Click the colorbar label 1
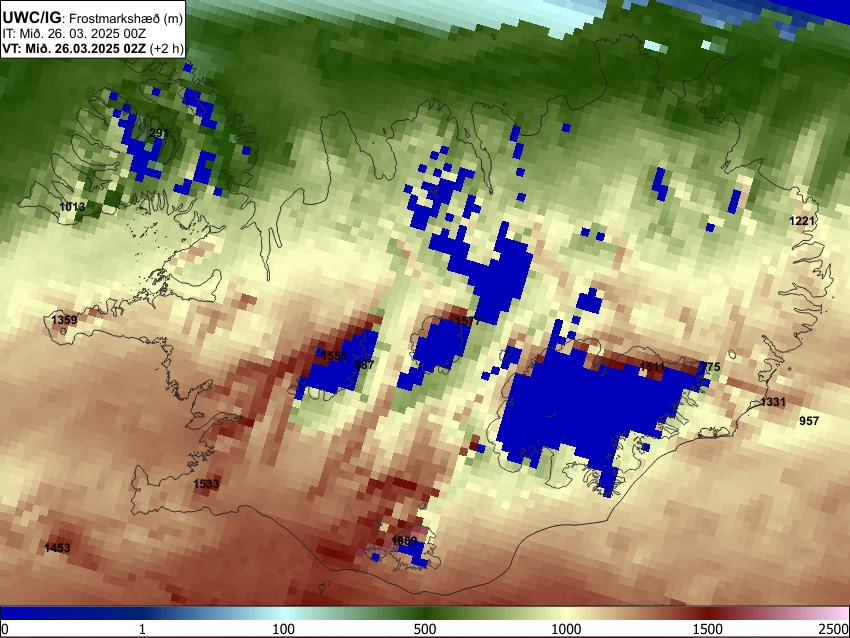Screen dimensions: 850x638 142,629
